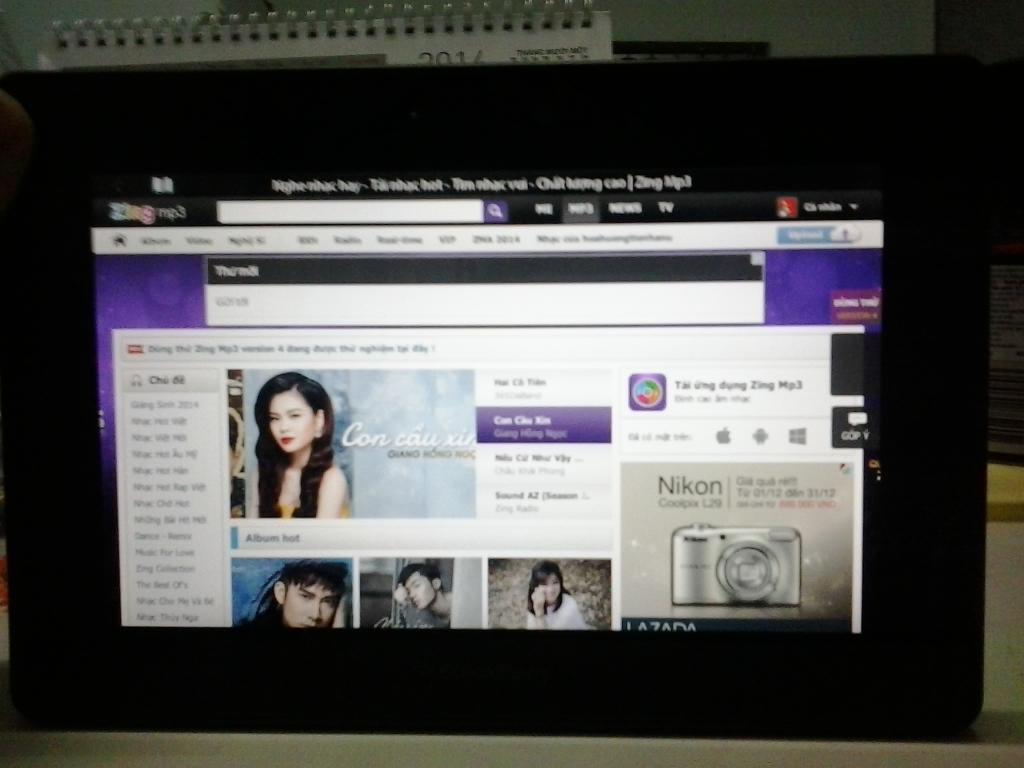
Task: Click the Zing Mp3 logo
Action: [147, 212]
